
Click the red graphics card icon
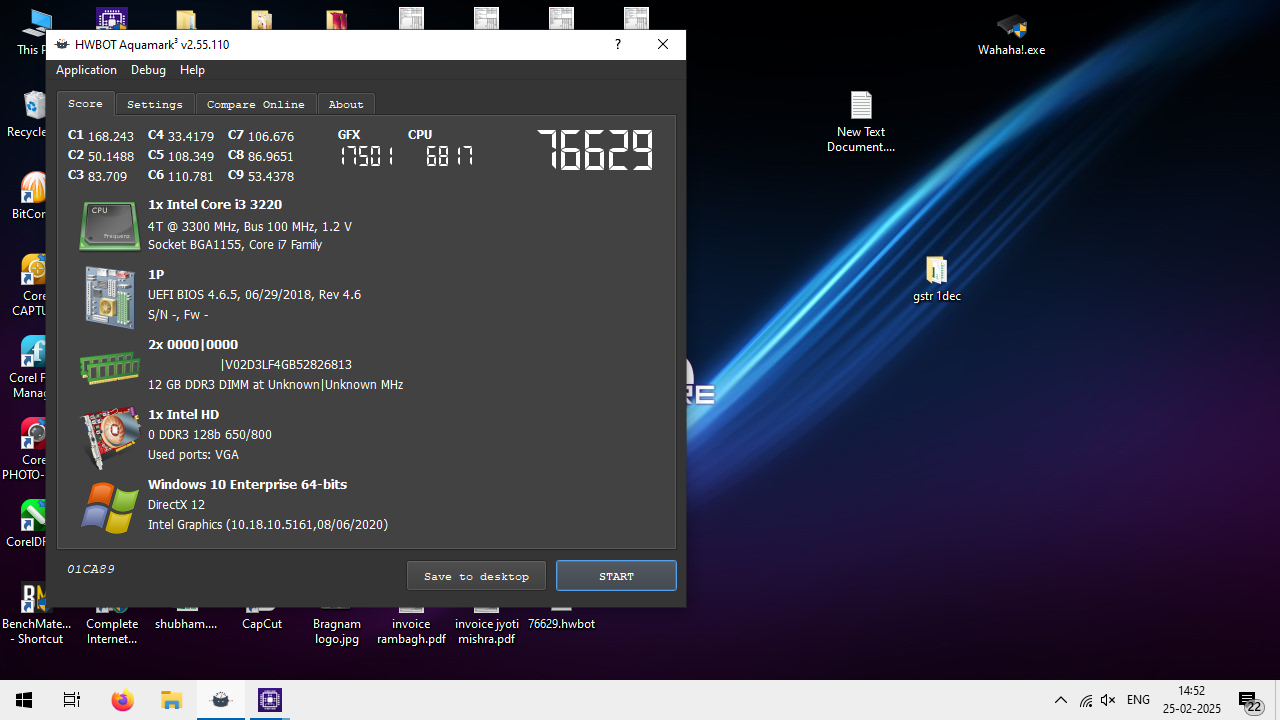point(110,437)
